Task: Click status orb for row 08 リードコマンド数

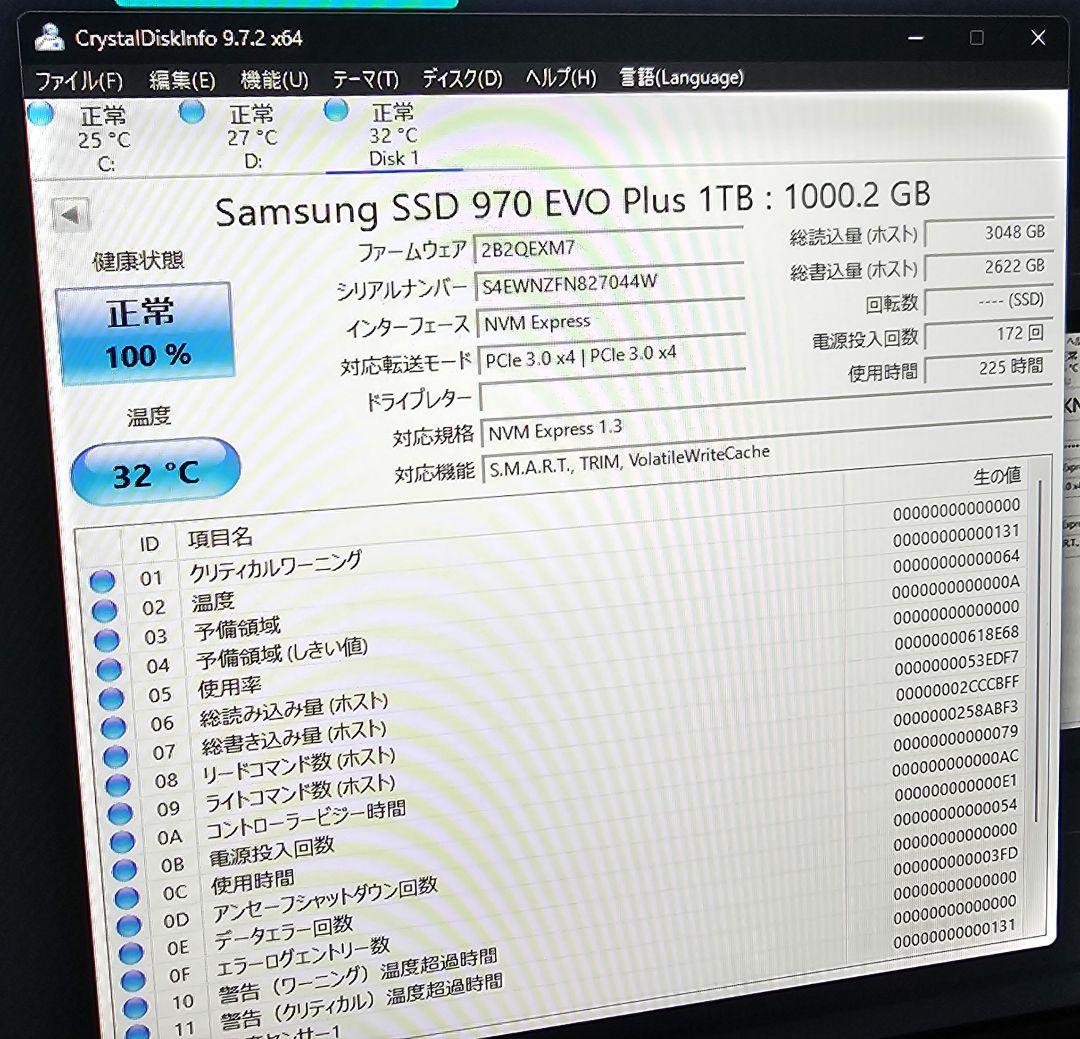Action: (118, 784)
